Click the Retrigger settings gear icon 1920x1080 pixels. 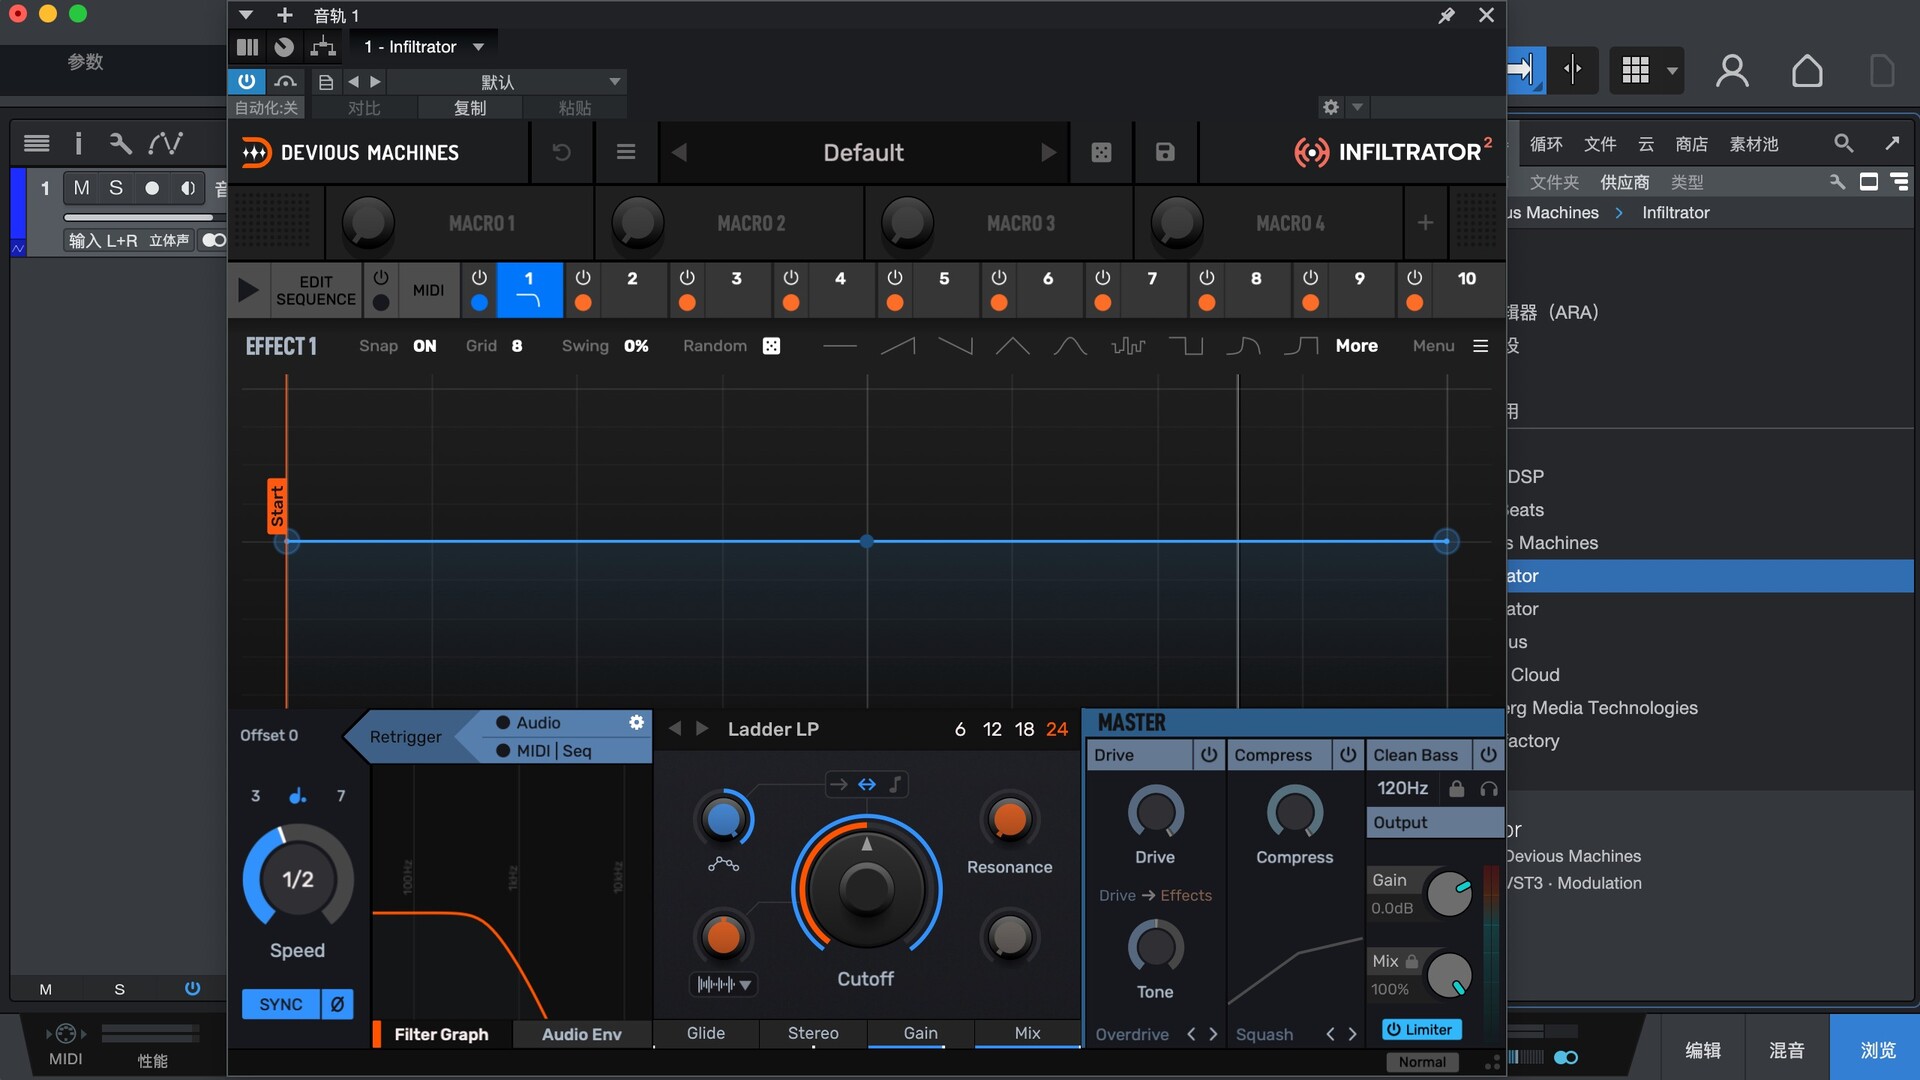point(636,722)
